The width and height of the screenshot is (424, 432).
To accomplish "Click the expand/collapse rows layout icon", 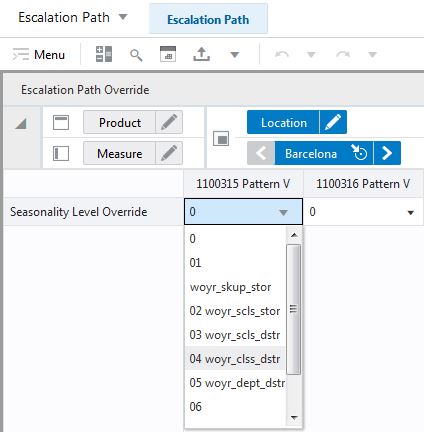I will pyautogui.click(x=104, y=54).
